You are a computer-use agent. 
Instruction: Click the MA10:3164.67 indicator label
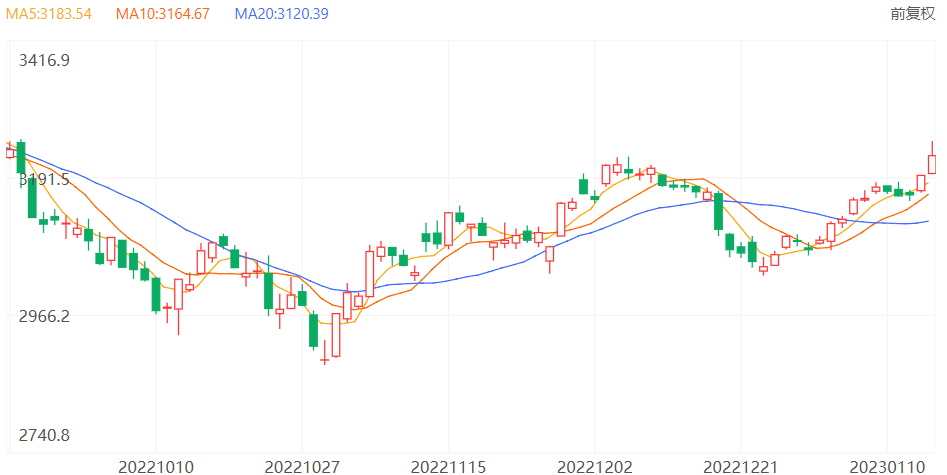pyautogui.click(x=162, y=14)
